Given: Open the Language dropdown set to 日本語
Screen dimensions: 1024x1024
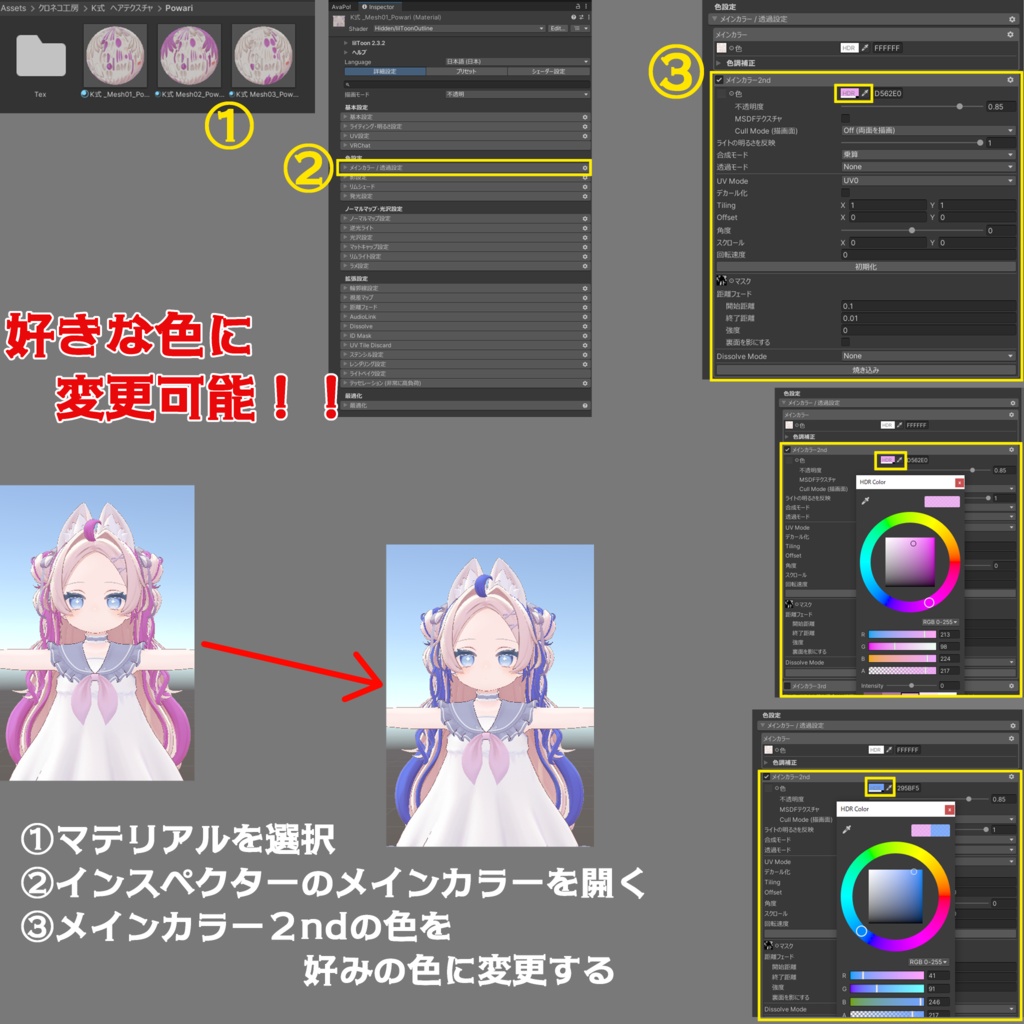Looking at the screenshot, I should click(517, 61).
